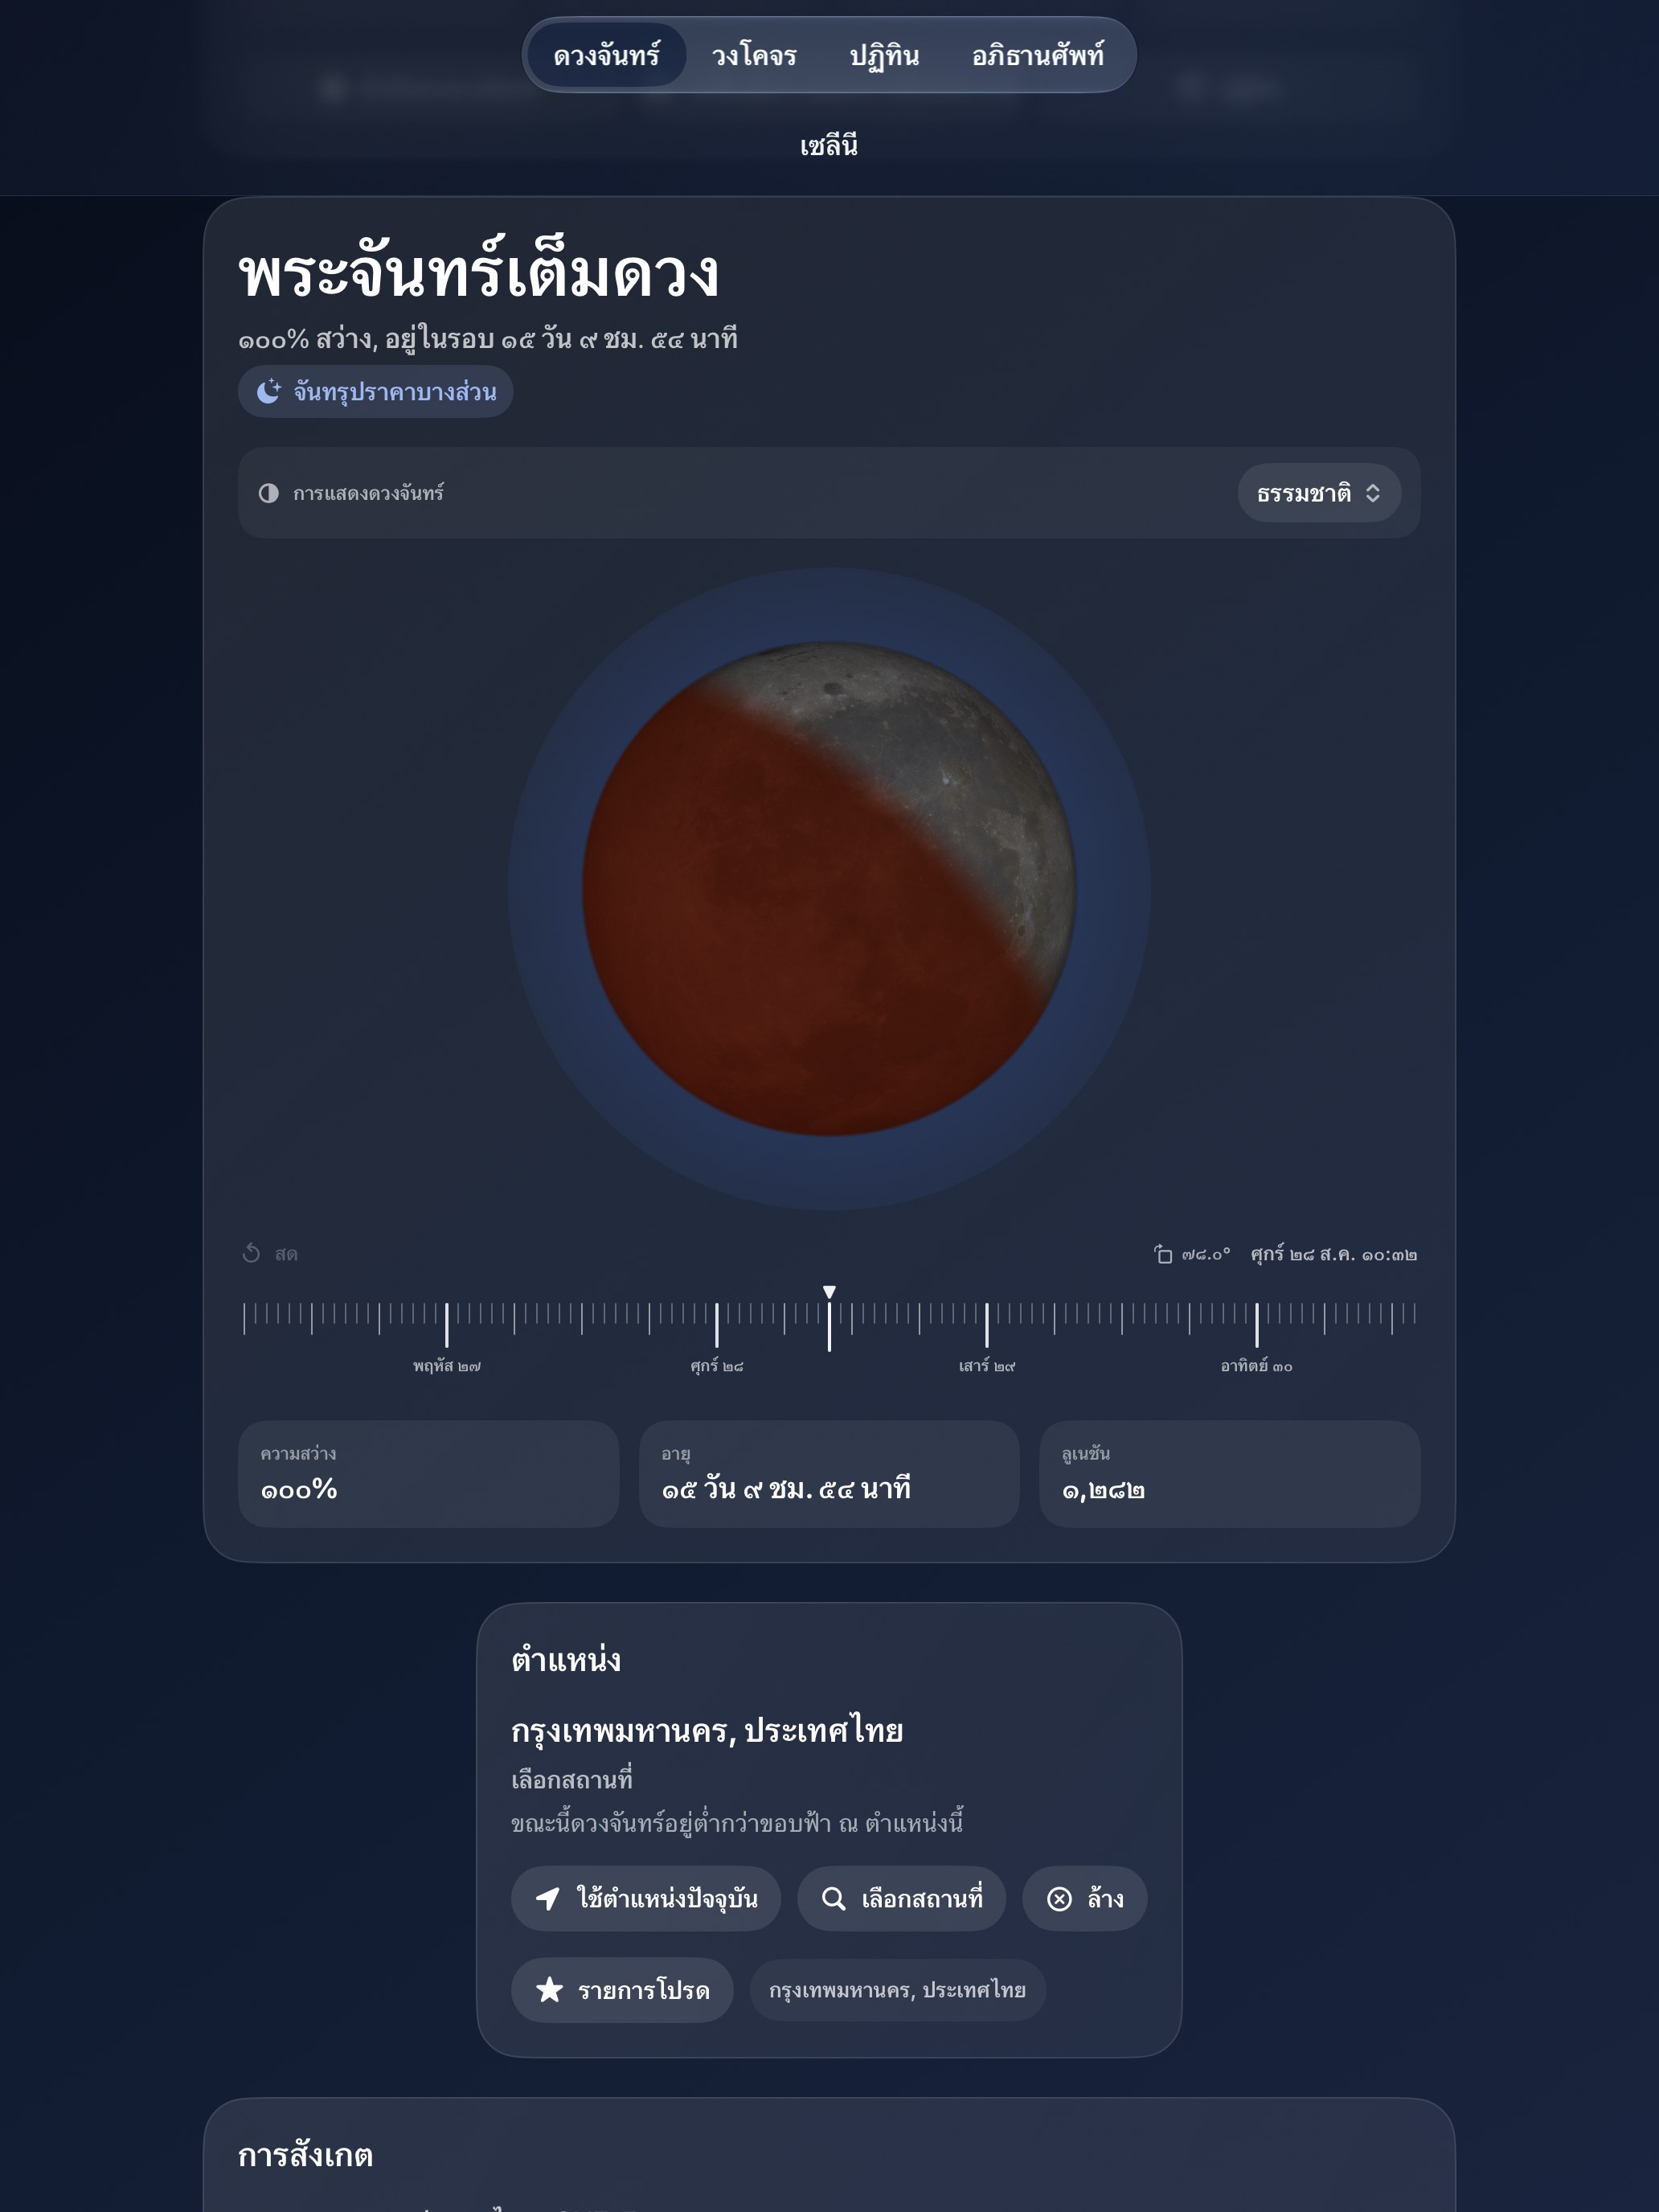This screenshot has height=2212, width=1659.
Task: Open the ปฏิทิน tab
Action: coord(884,55)
